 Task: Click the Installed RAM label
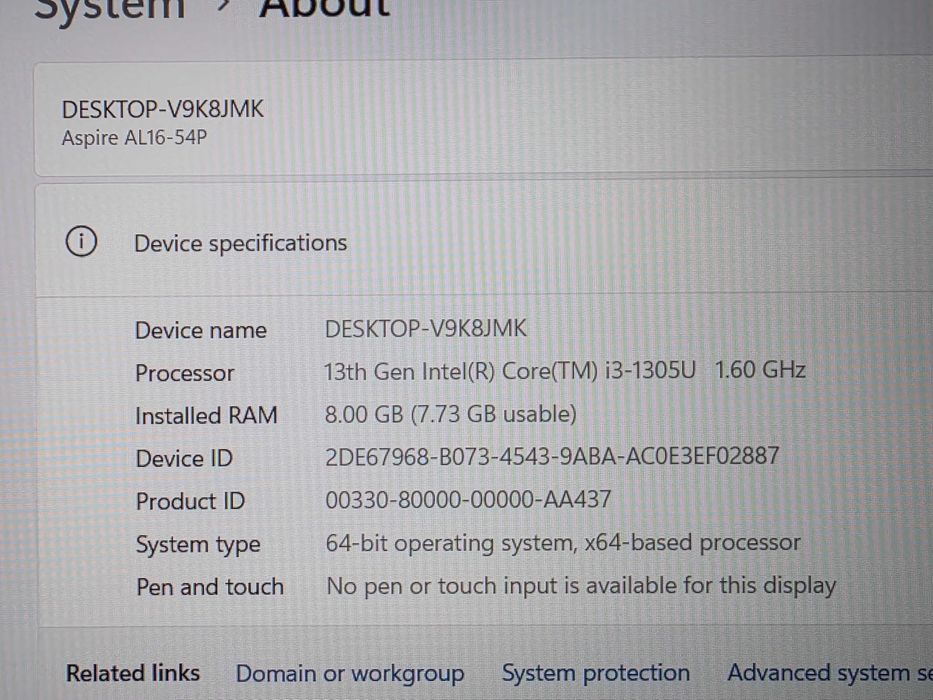coord(206,415)
